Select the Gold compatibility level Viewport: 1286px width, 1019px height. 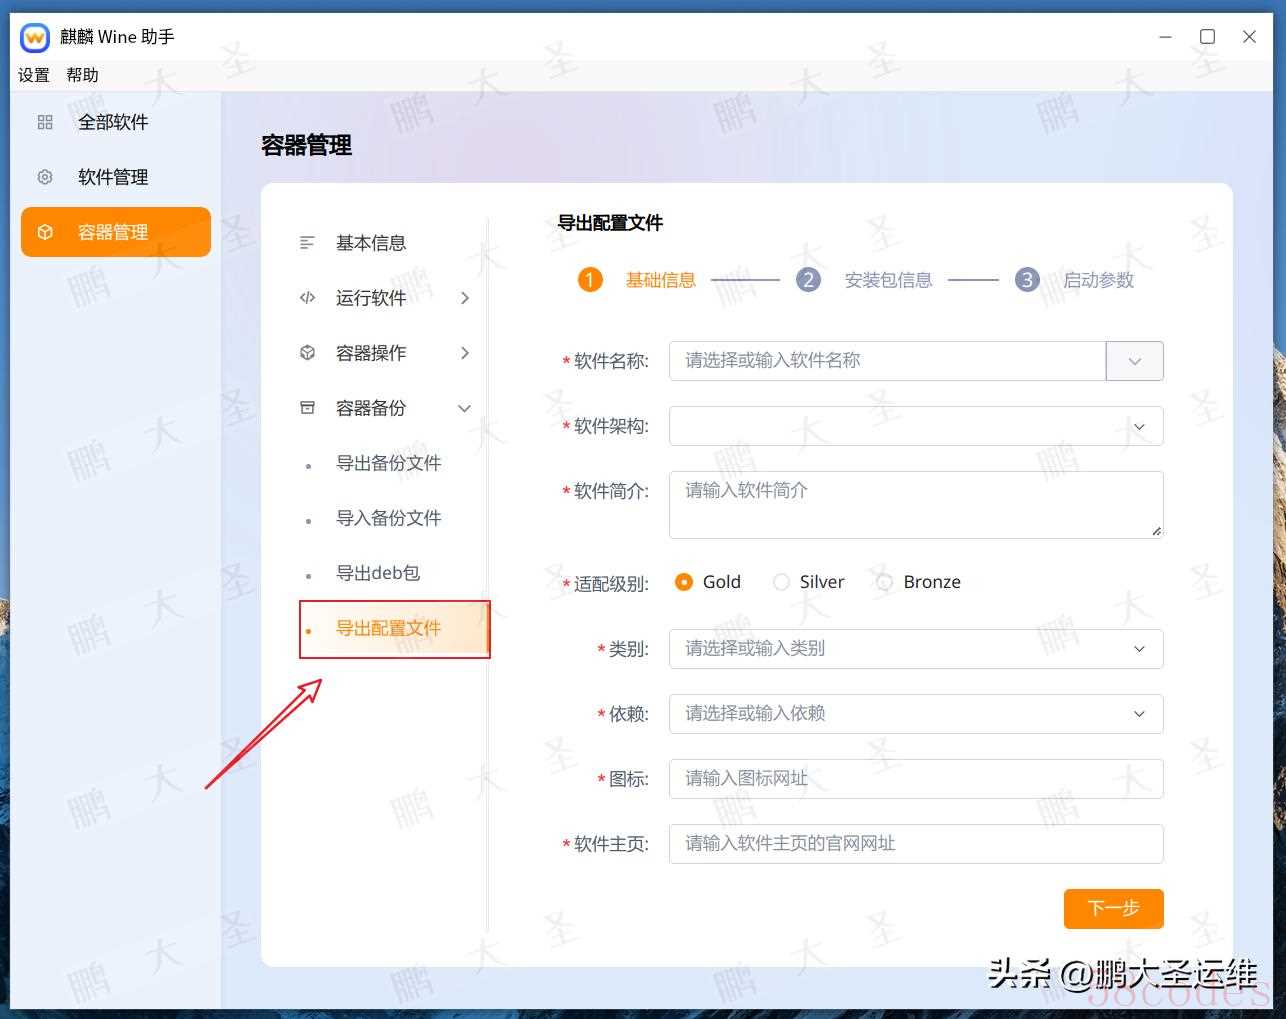(x=684, y=582)
